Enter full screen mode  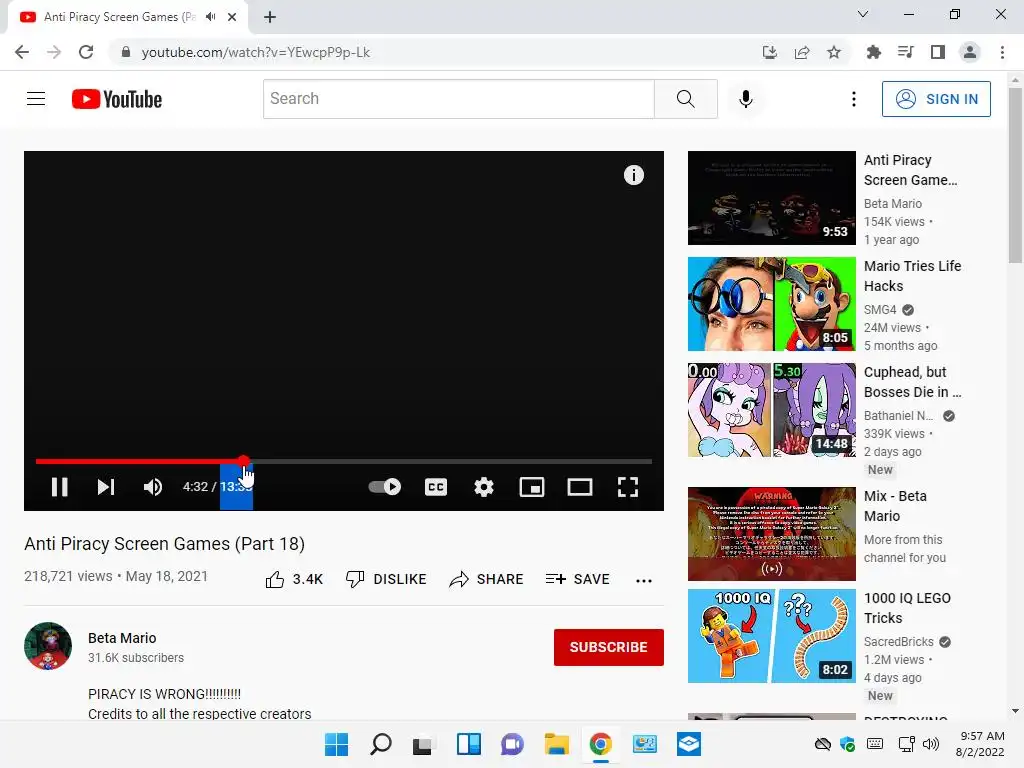pos(628,487)
